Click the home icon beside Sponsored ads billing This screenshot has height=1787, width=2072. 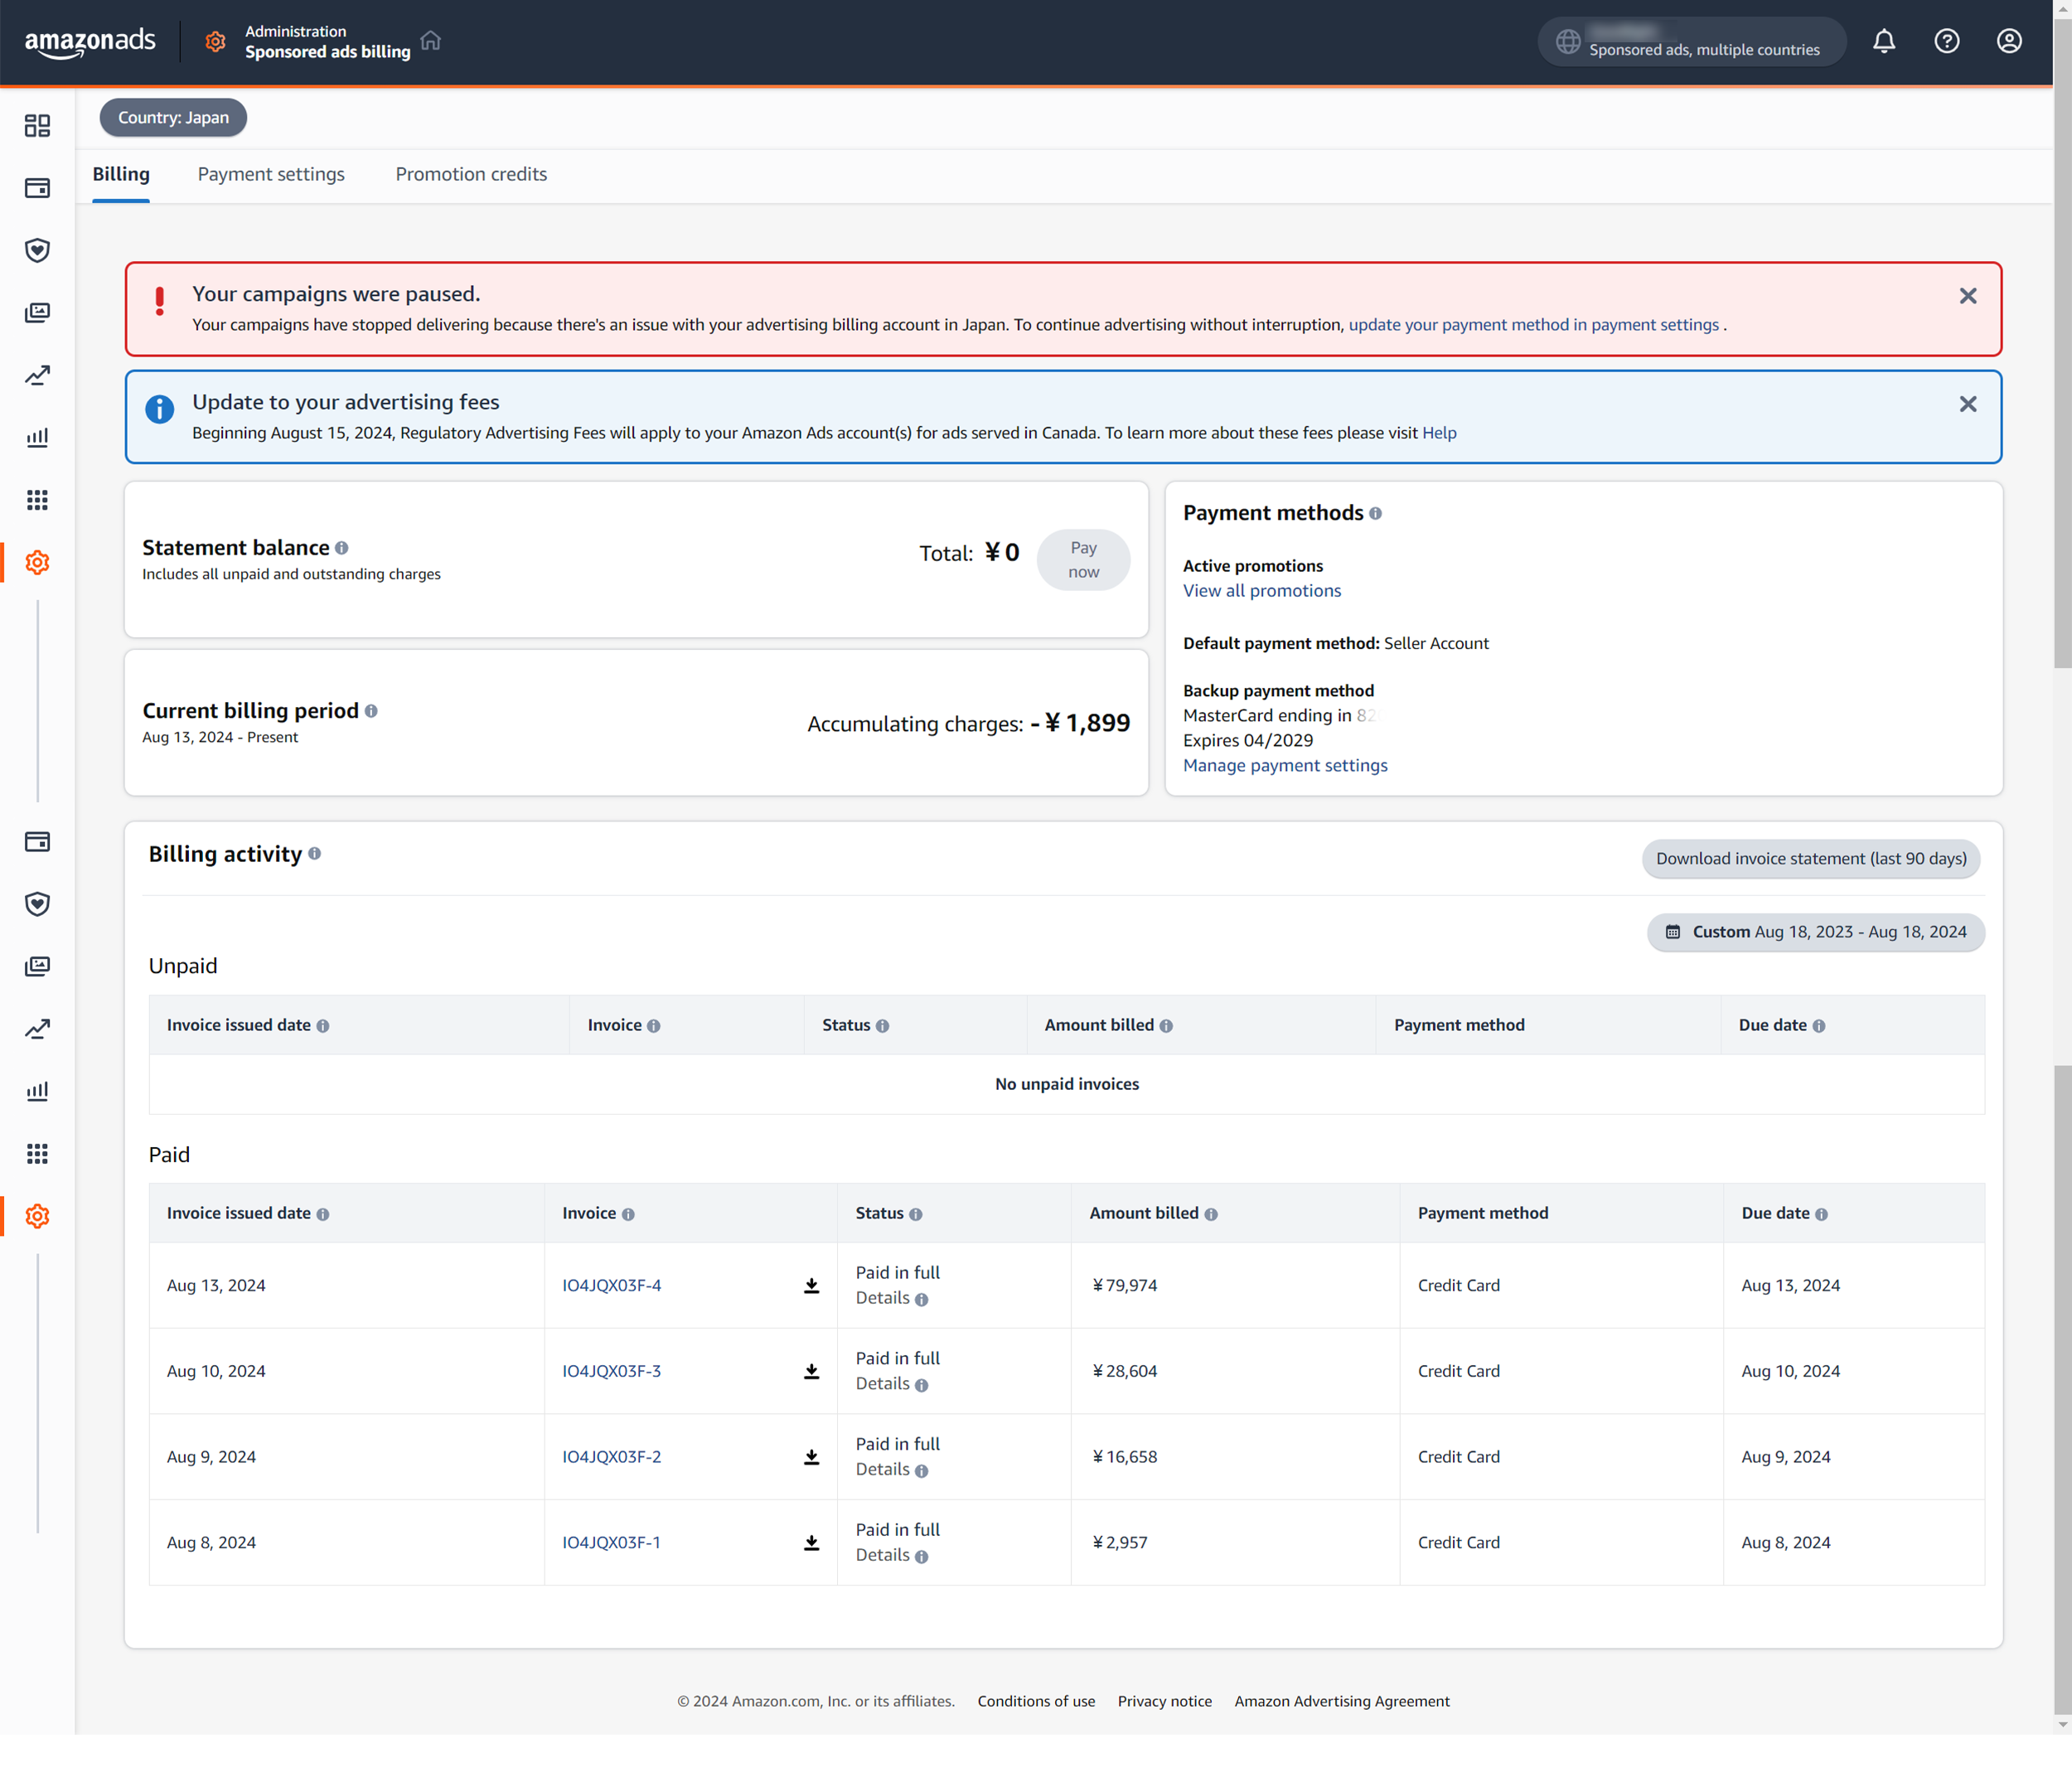(431, 40)
